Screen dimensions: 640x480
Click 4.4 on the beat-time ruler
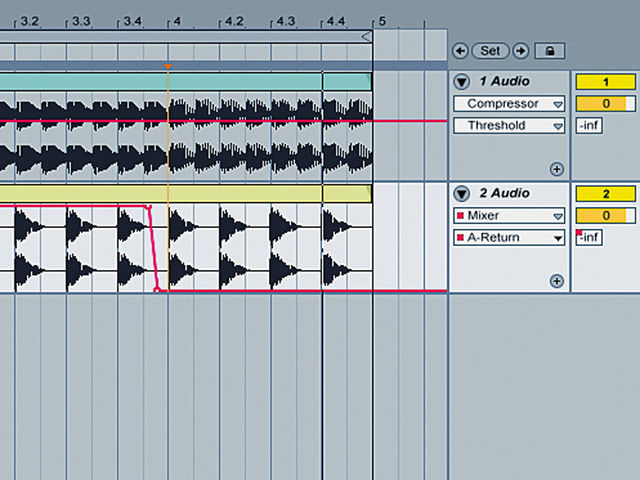336,22
